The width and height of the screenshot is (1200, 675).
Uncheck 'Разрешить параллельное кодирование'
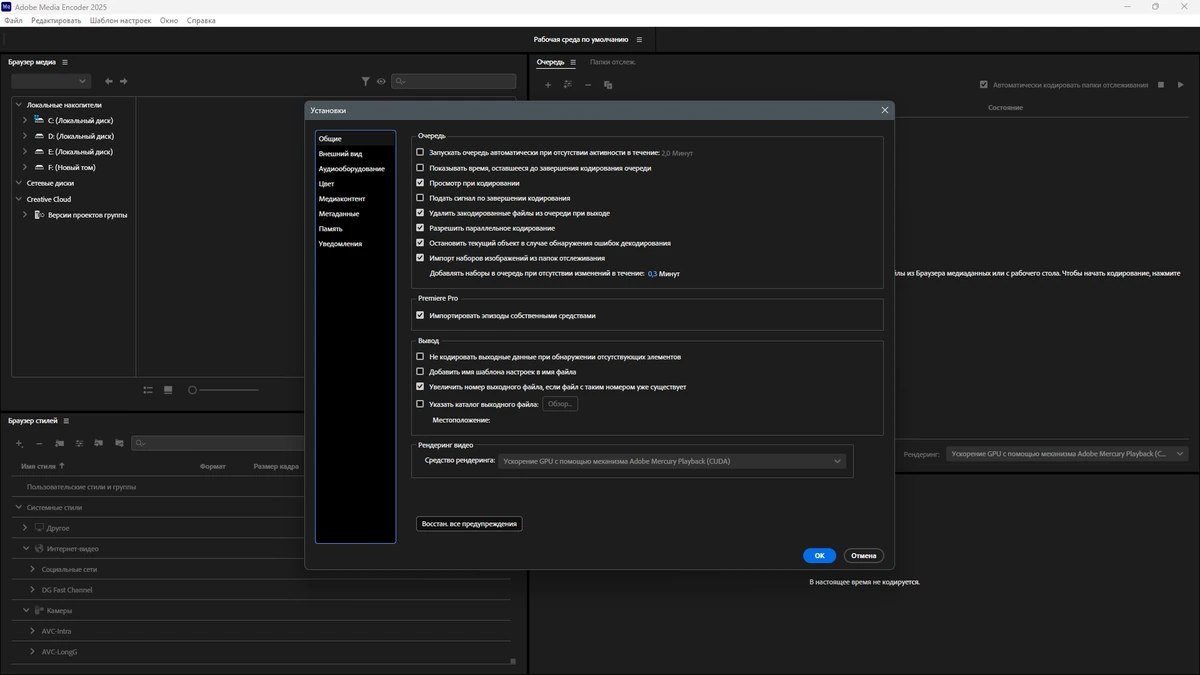420,228
